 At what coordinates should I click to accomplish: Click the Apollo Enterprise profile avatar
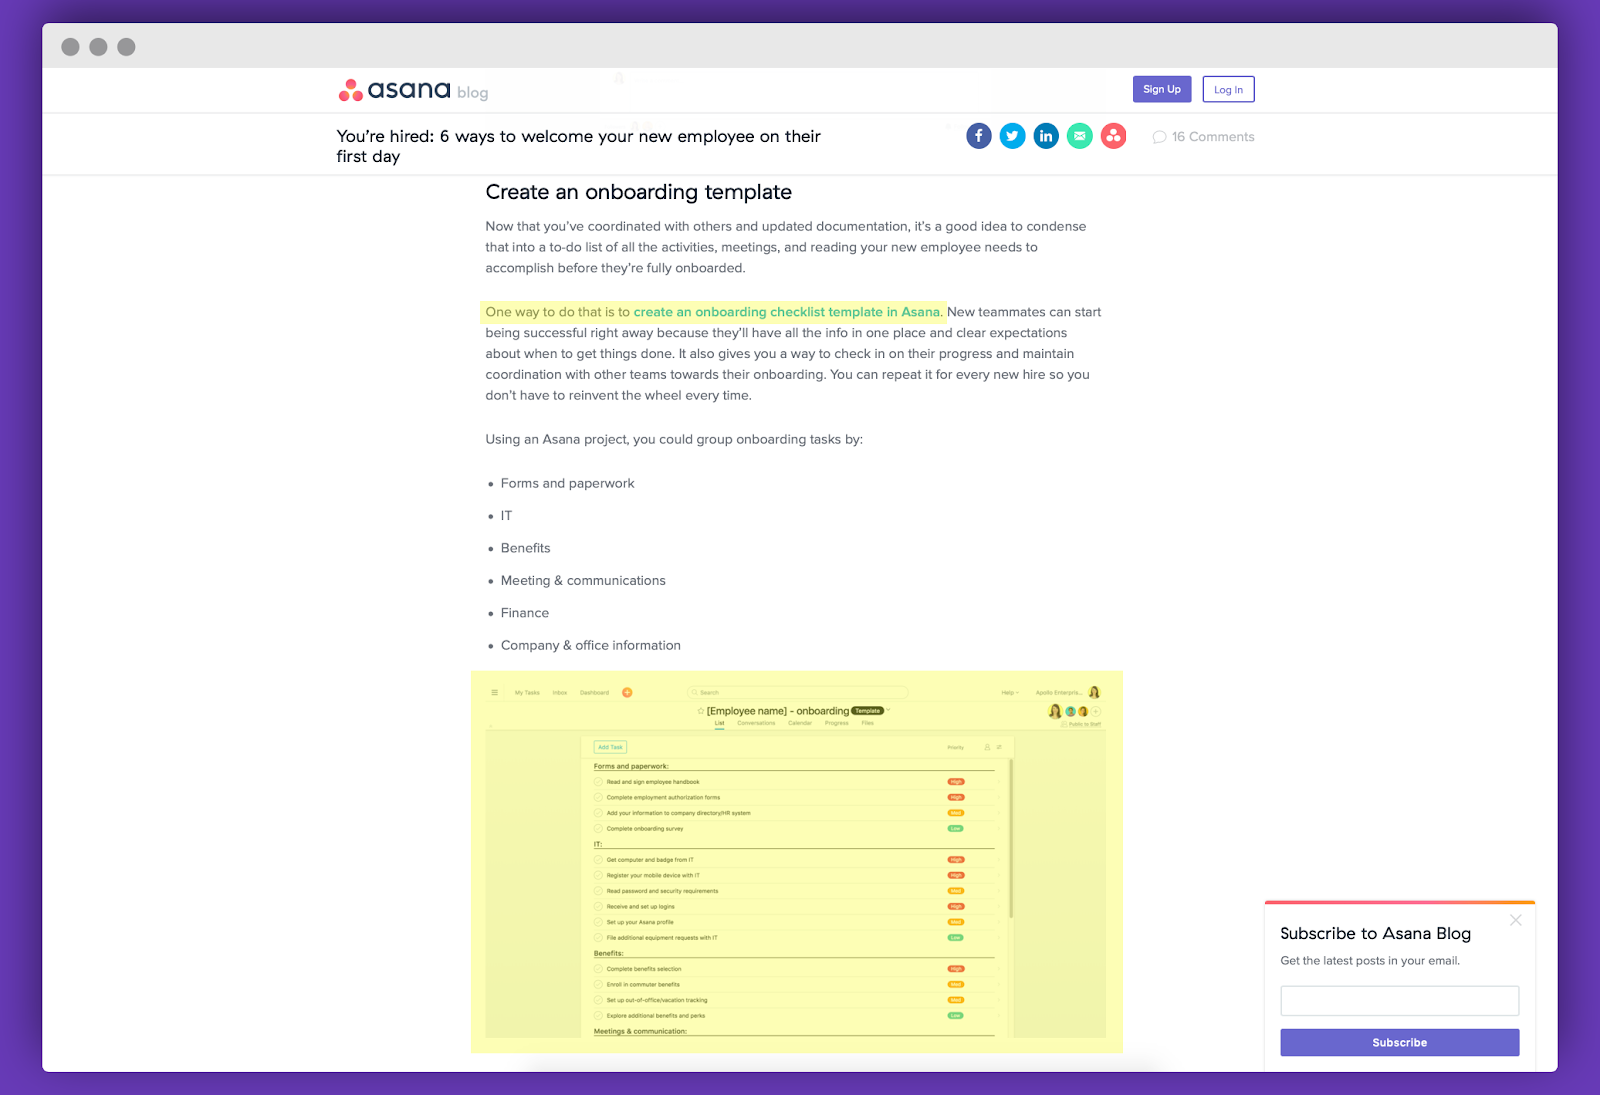1094,692
